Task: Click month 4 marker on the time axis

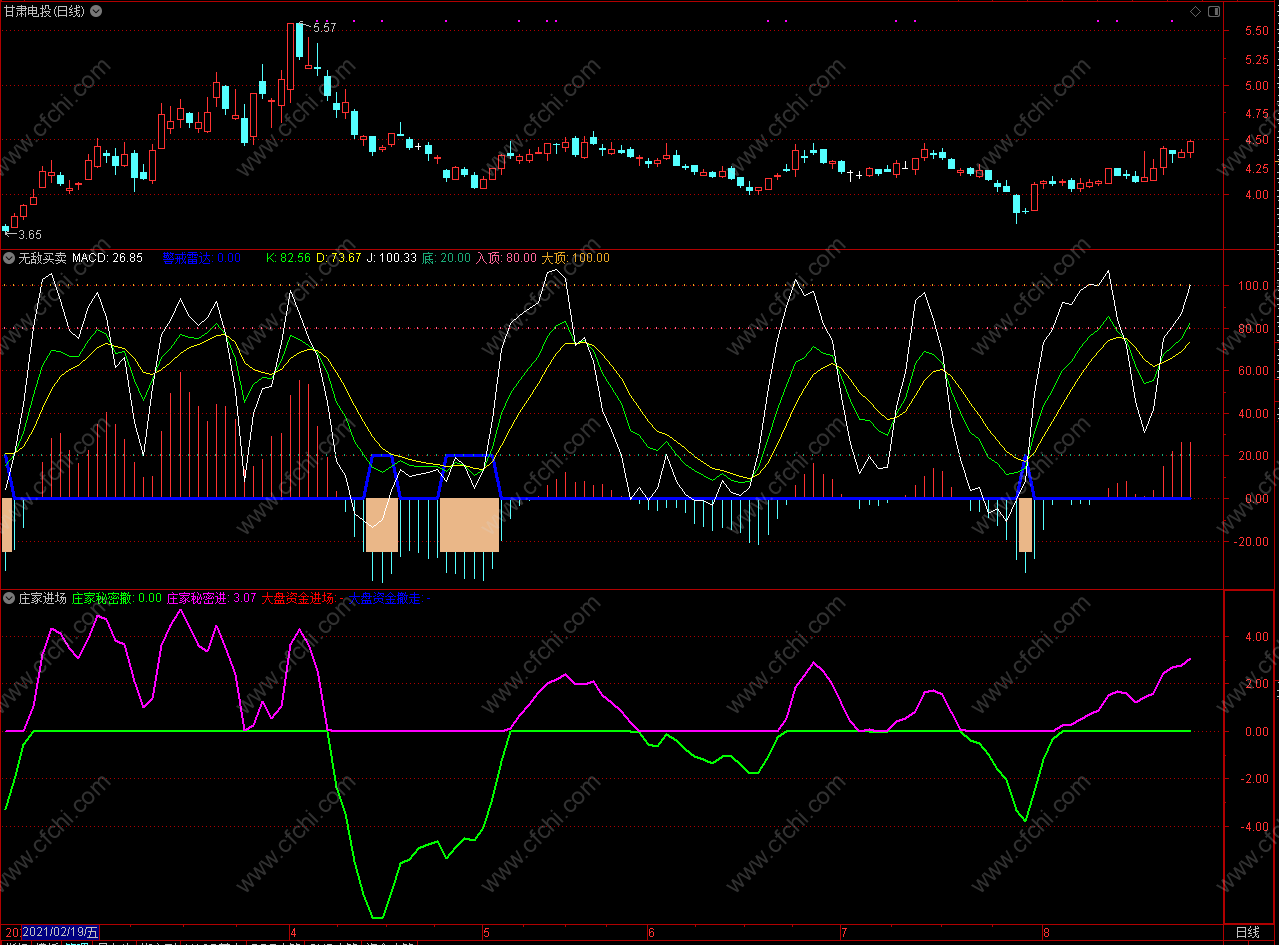Action: click(x=293, y=932)
